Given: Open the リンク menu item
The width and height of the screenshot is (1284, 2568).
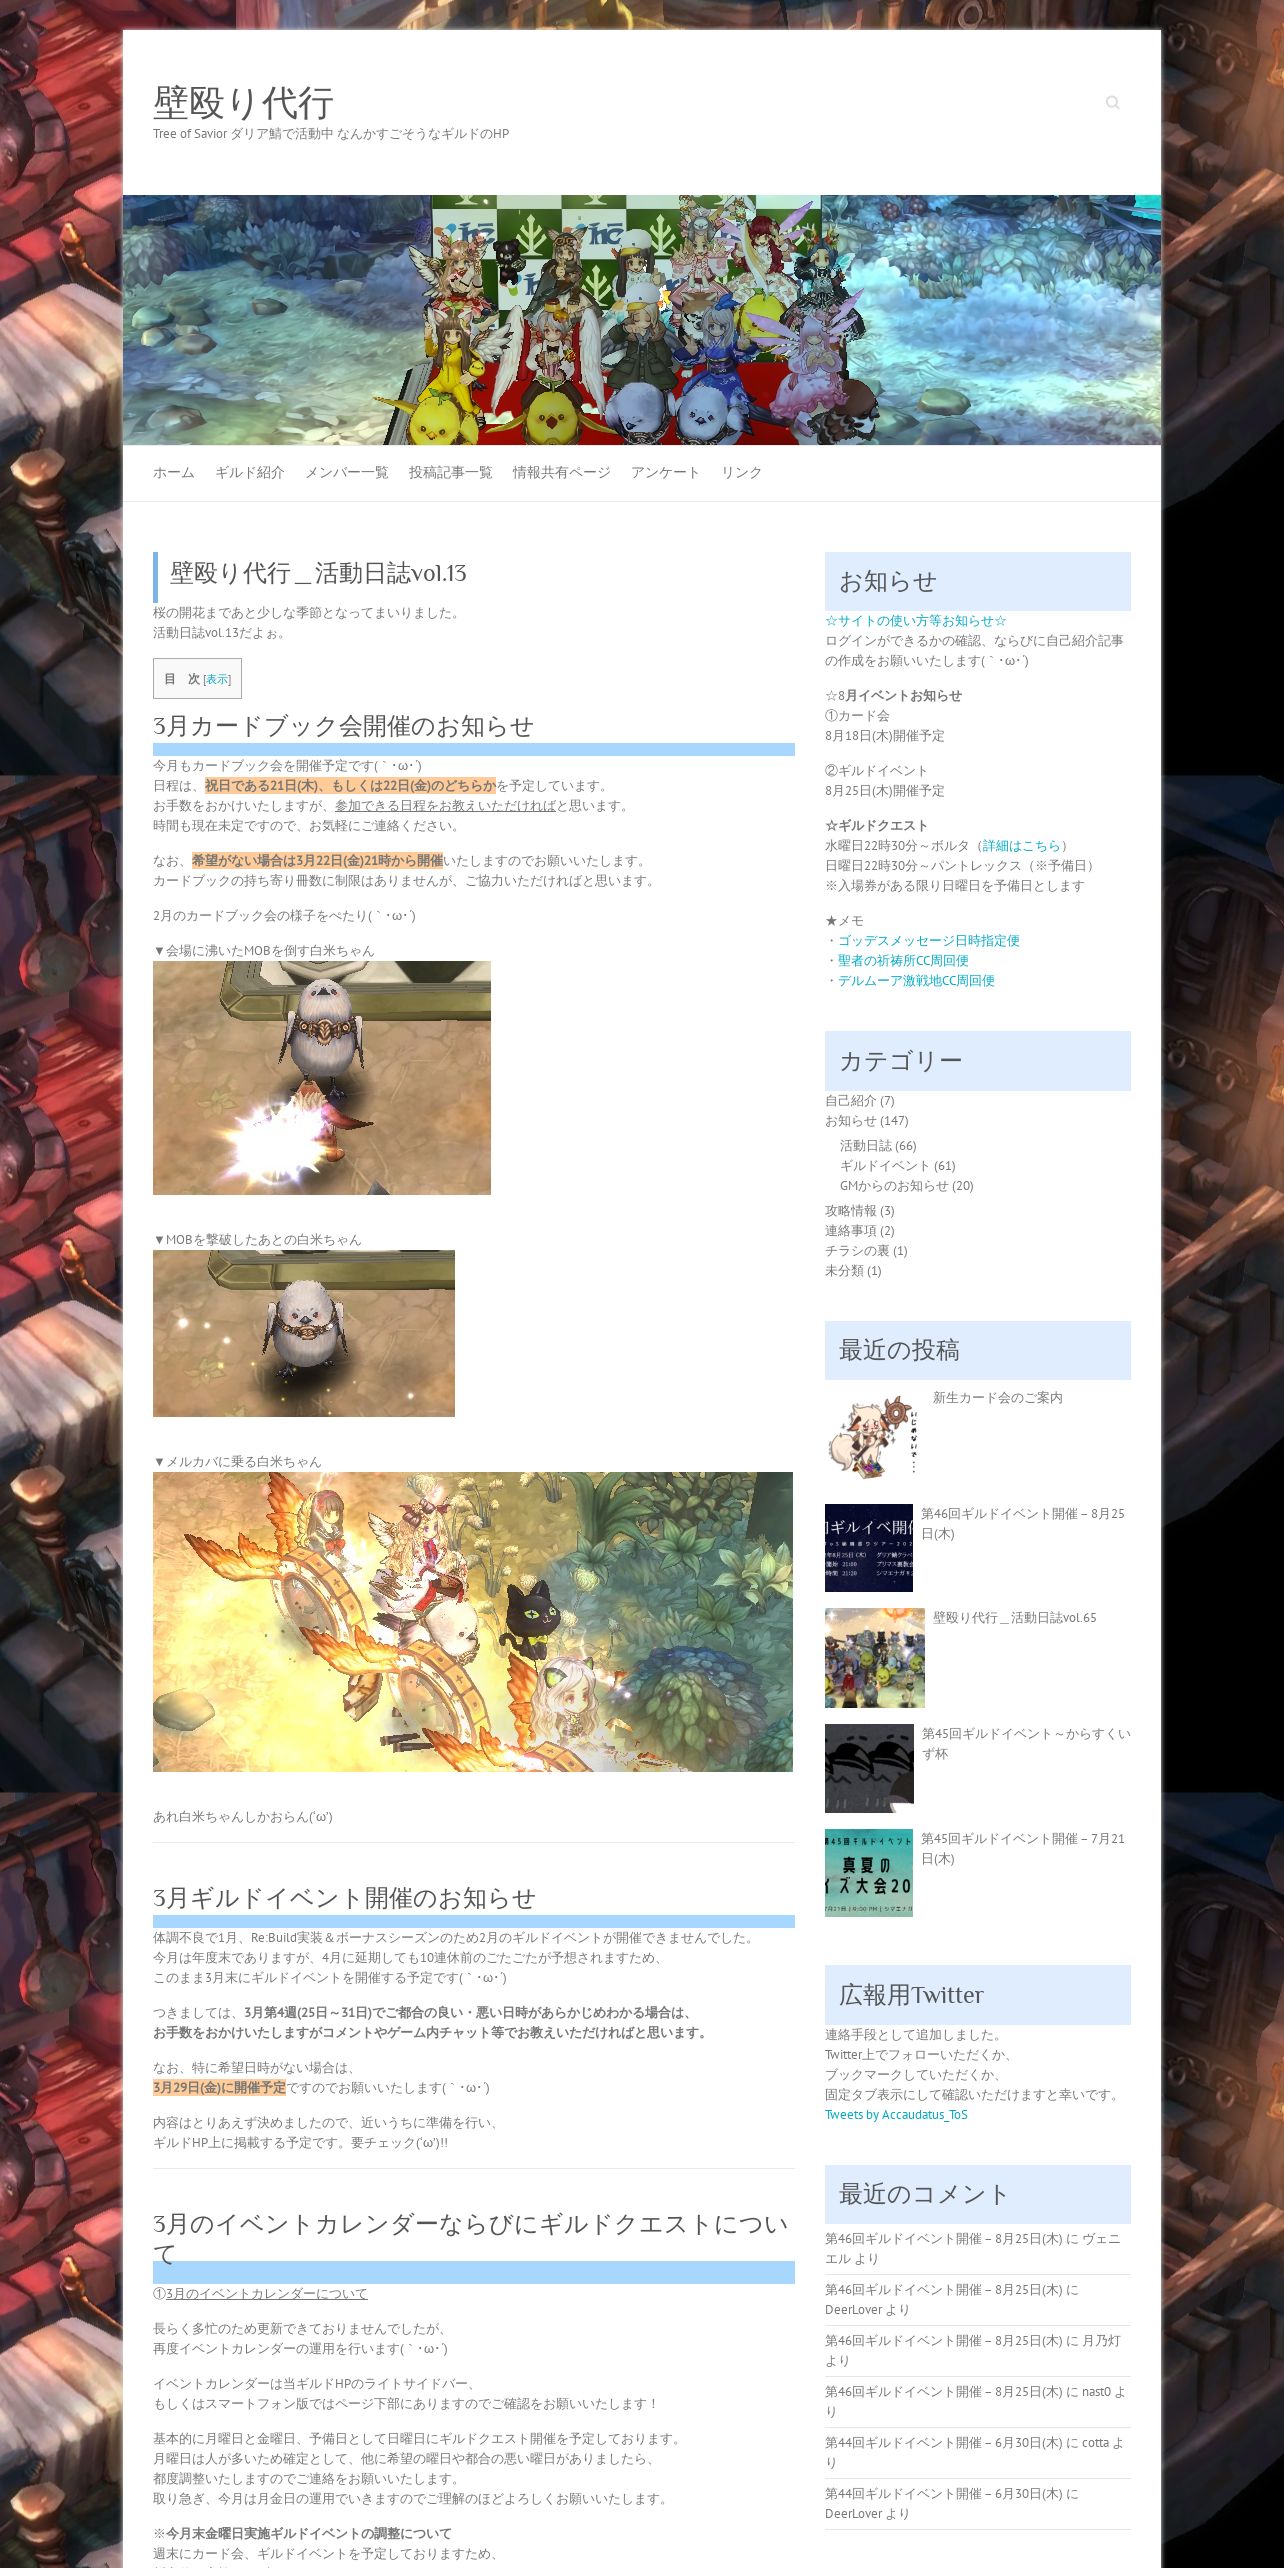Looking at the screenshot, I should [x=742, y=472].
